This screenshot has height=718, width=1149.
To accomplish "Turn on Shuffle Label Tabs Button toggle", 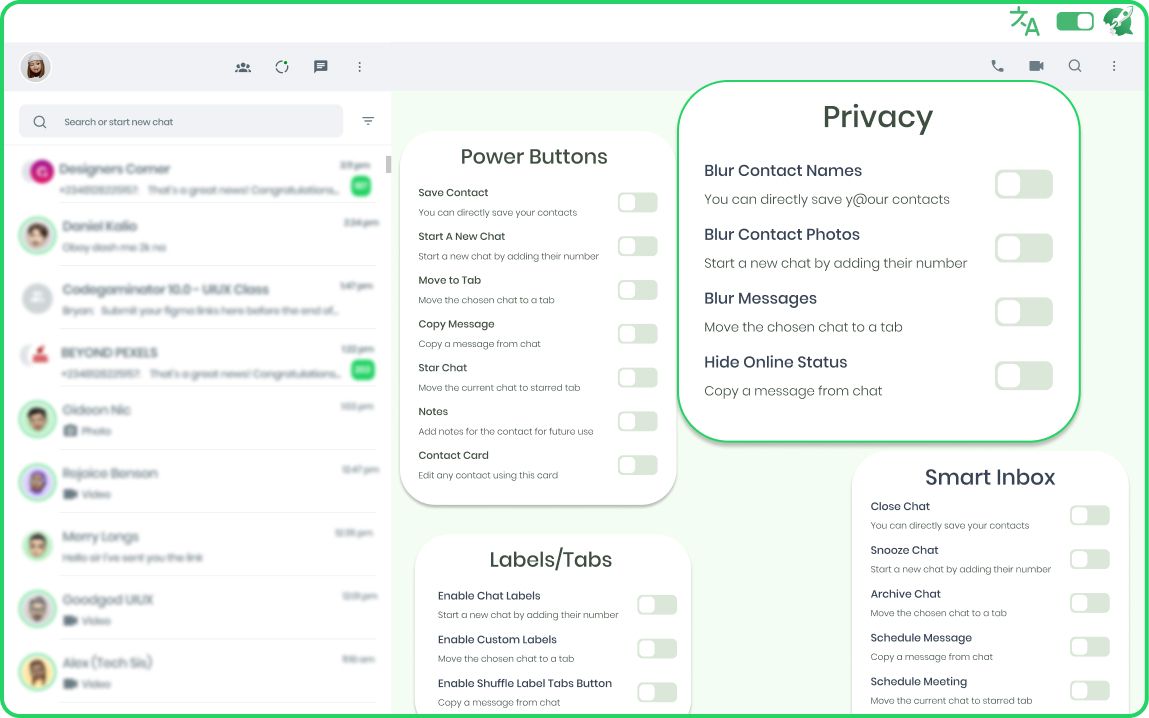I will coord(657,692).
